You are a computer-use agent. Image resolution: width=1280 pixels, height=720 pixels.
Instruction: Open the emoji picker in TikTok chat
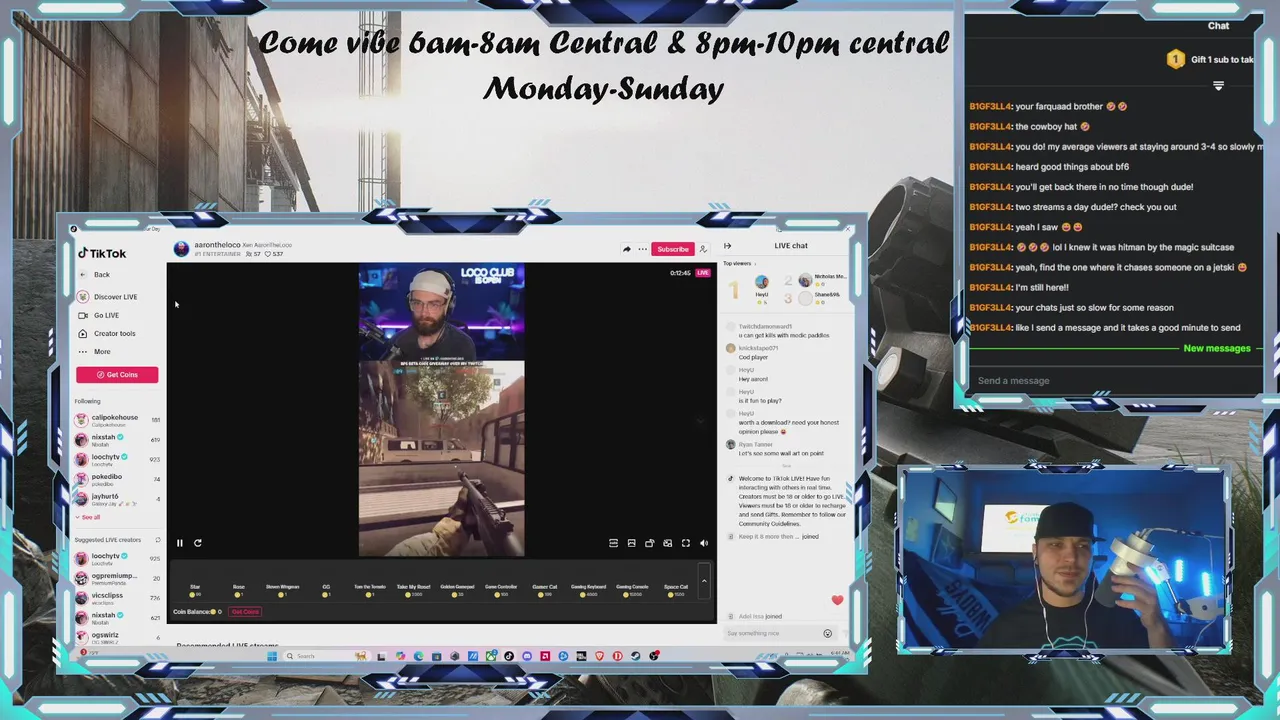pyautogui.click(x=827, y=634)
